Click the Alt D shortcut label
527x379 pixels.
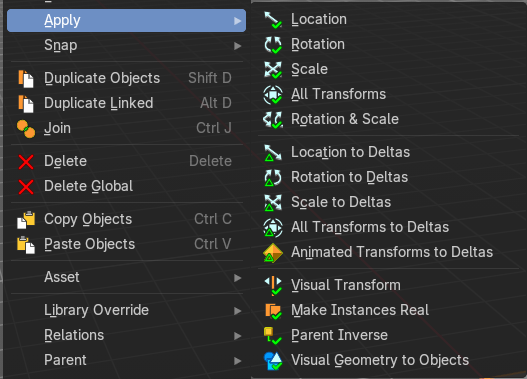(x=216, y=103)
